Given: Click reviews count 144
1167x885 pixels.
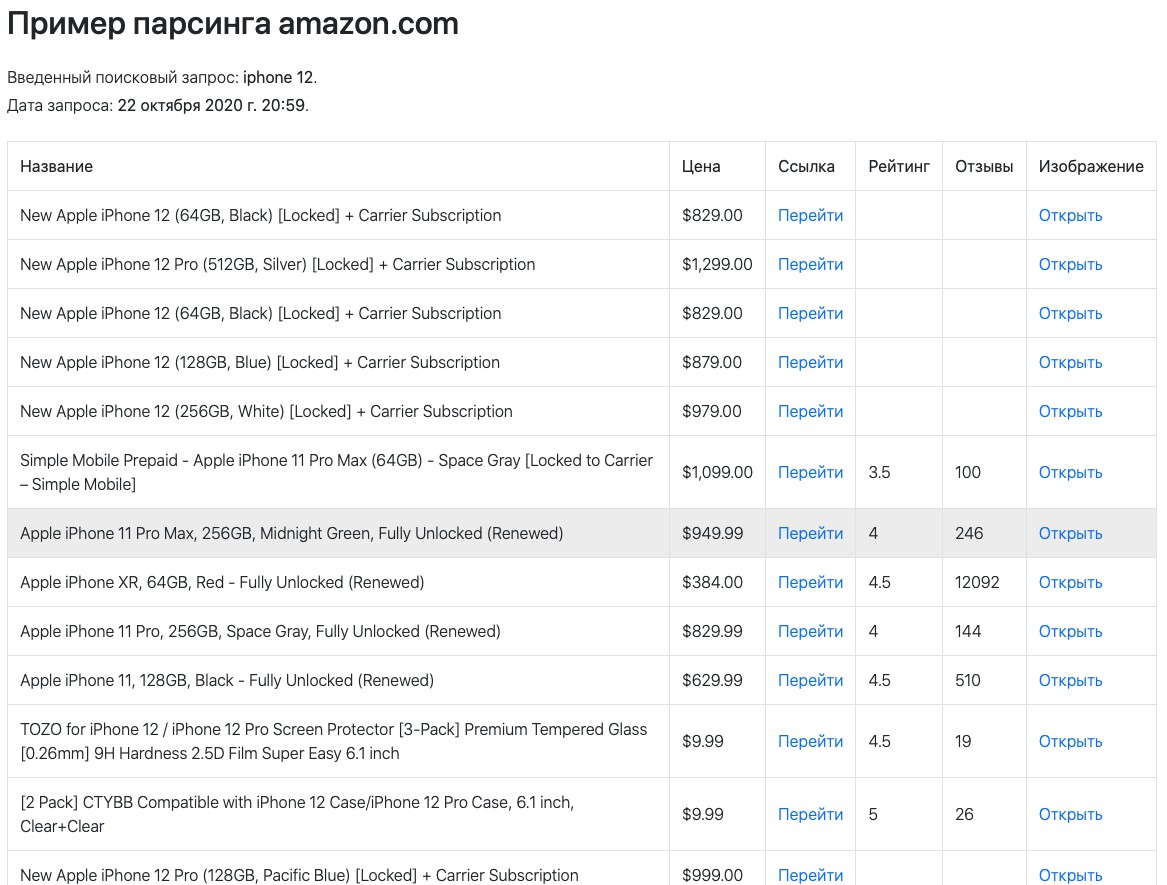Looking at the screenshot, I should (968, 632).
